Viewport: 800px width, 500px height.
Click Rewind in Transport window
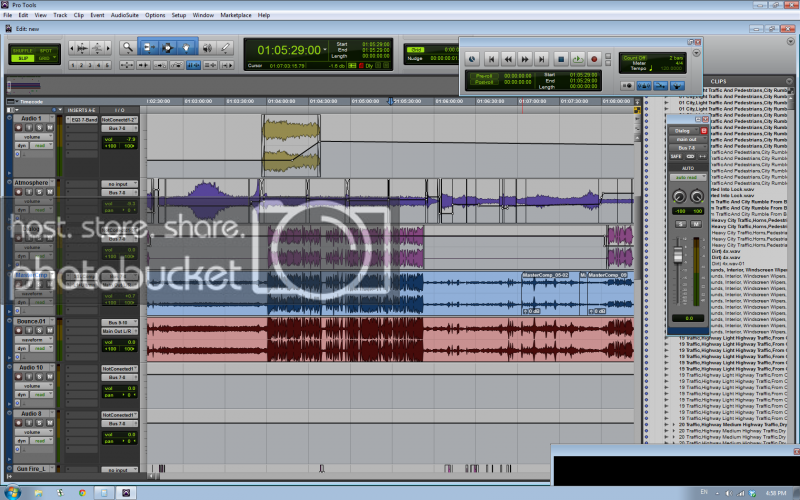tap(508, 59)
